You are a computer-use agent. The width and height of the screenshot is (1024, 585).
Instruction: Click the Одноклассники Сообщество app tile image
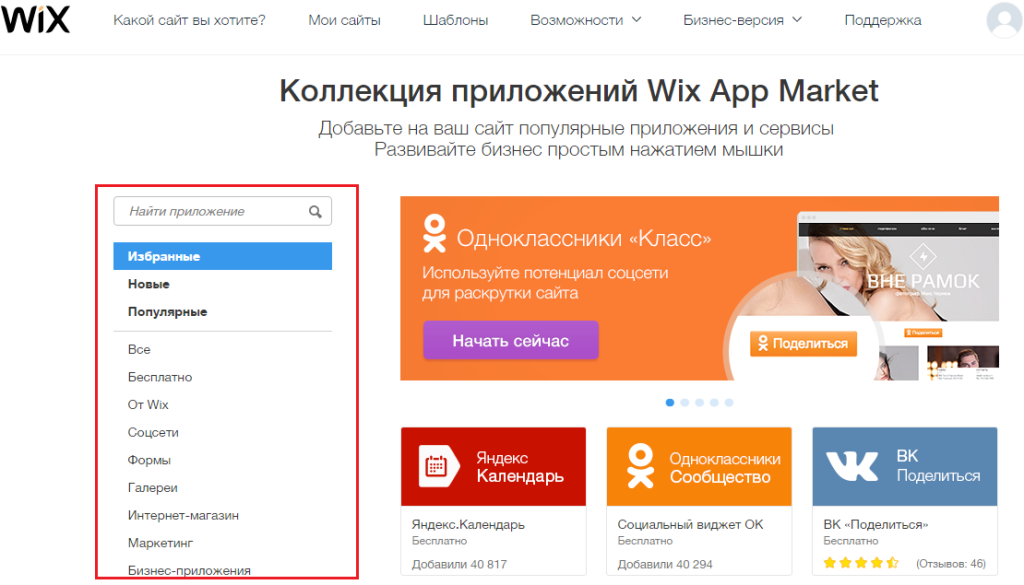coord(699,467)
